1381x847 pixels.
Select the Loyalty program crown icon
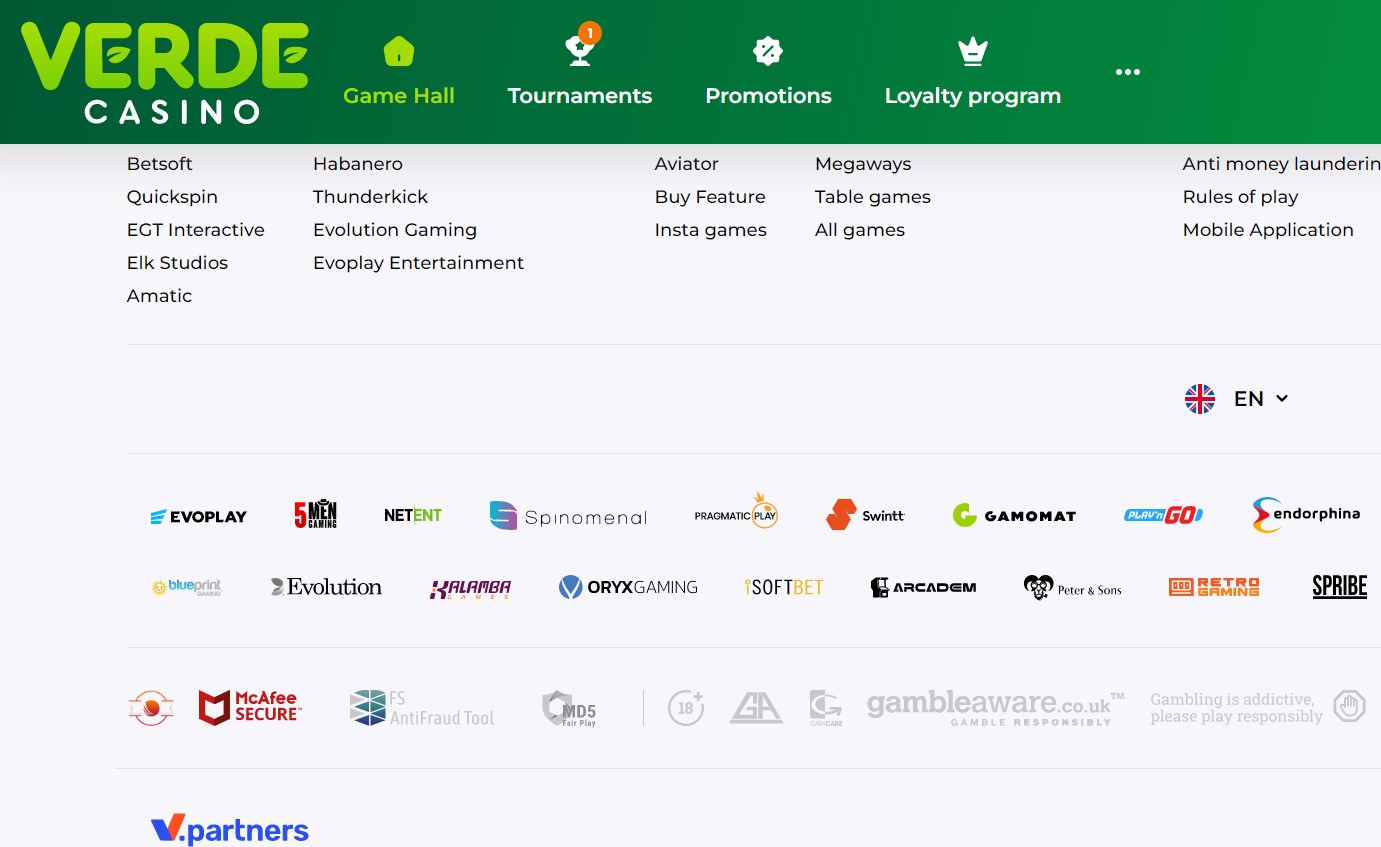[972, 52]
